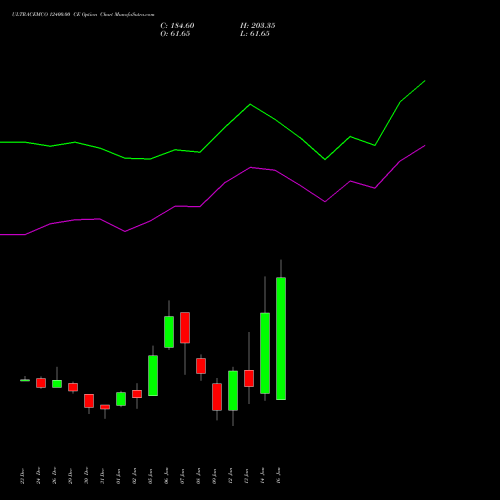Click the low value L: 61.65
500x500 pixels.
click(x=255, y=34)
